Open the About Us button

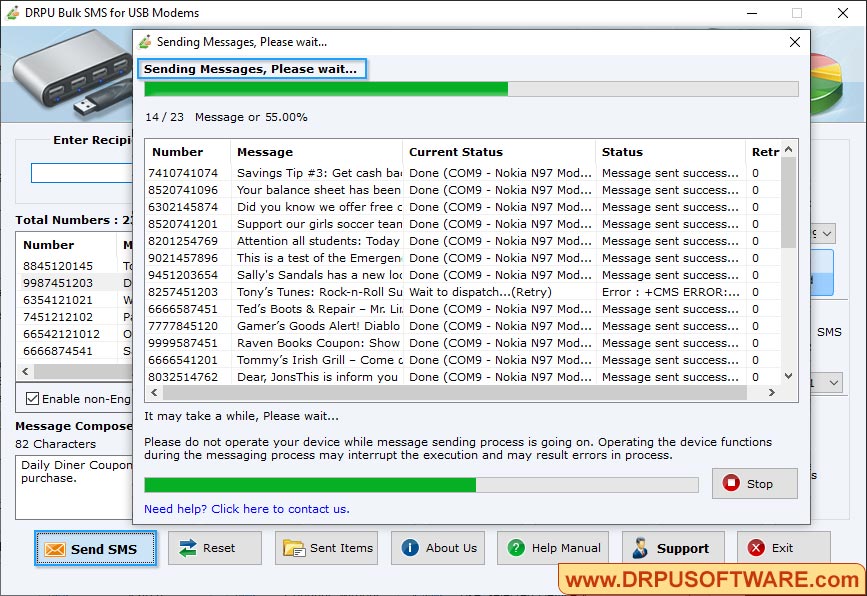pyautogui.click(x=438, y=548)
